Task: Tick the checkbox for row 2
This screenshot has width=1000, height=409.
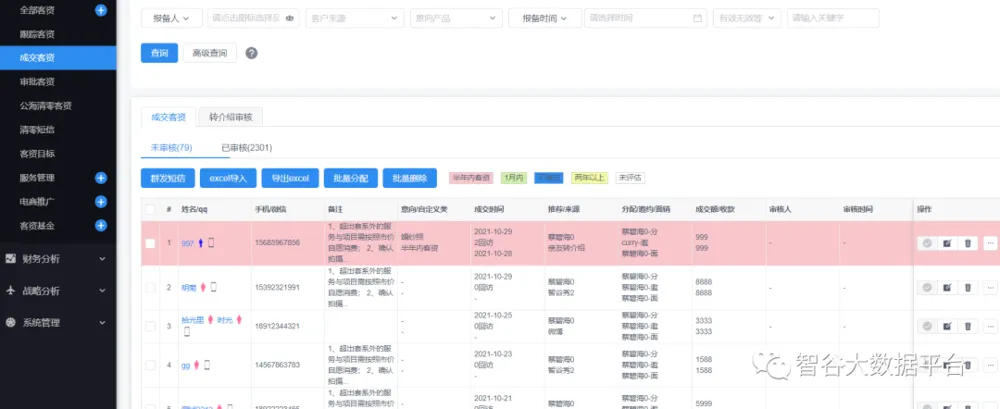Action: [150, 288]
